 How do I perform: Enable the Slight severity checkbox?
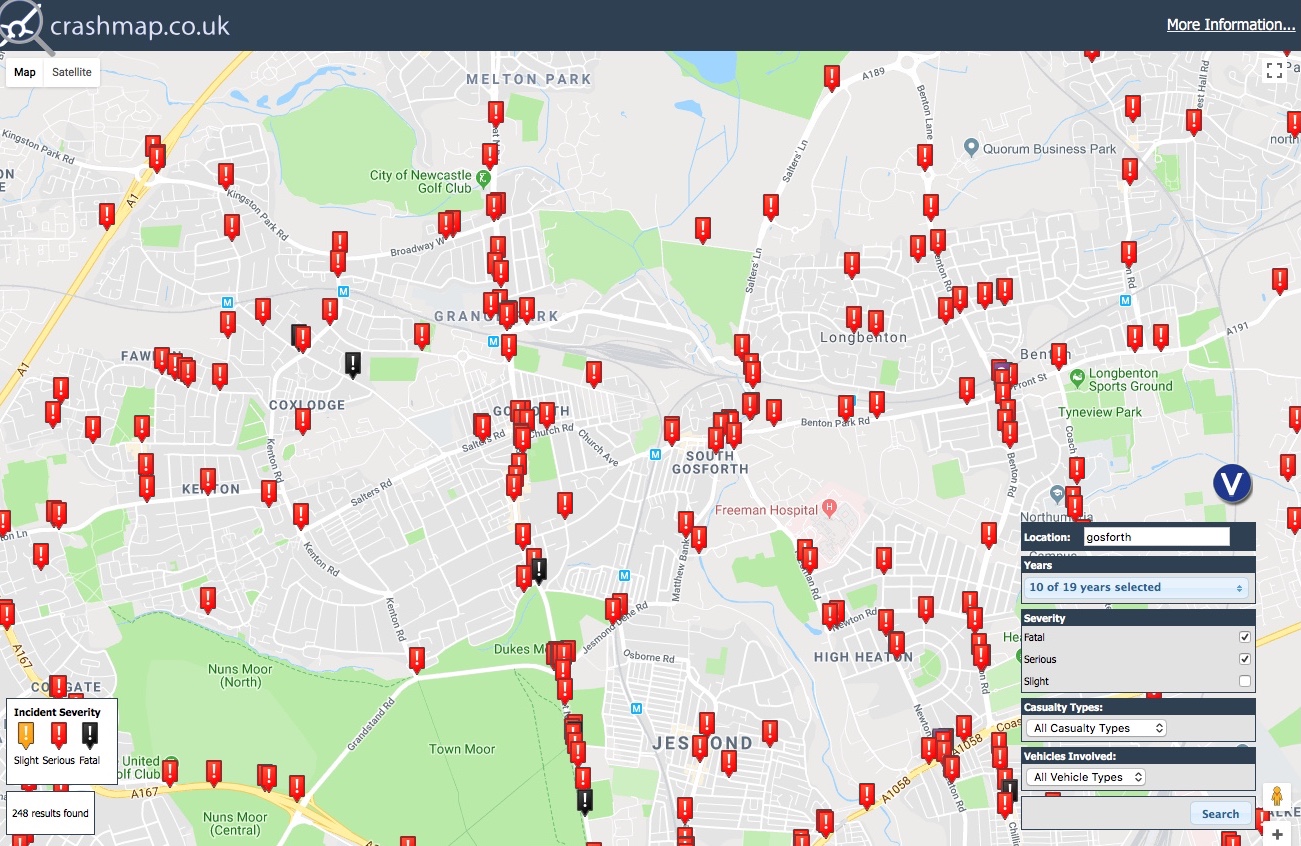[1245, 681]
